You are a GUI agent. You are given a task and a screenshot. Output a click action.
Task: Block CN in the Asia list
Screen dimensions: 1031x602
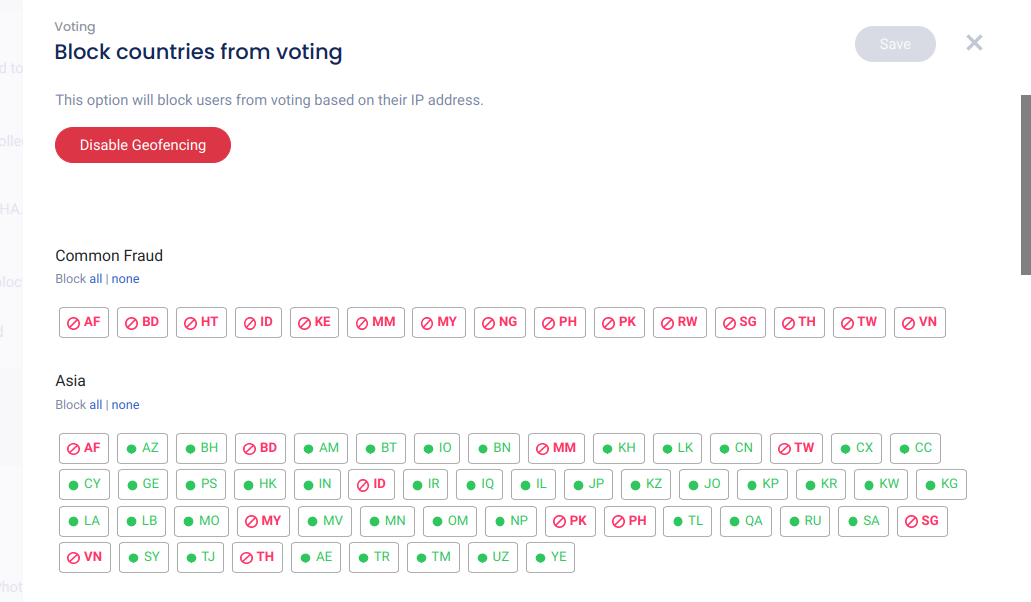click(x=736, y=448)
